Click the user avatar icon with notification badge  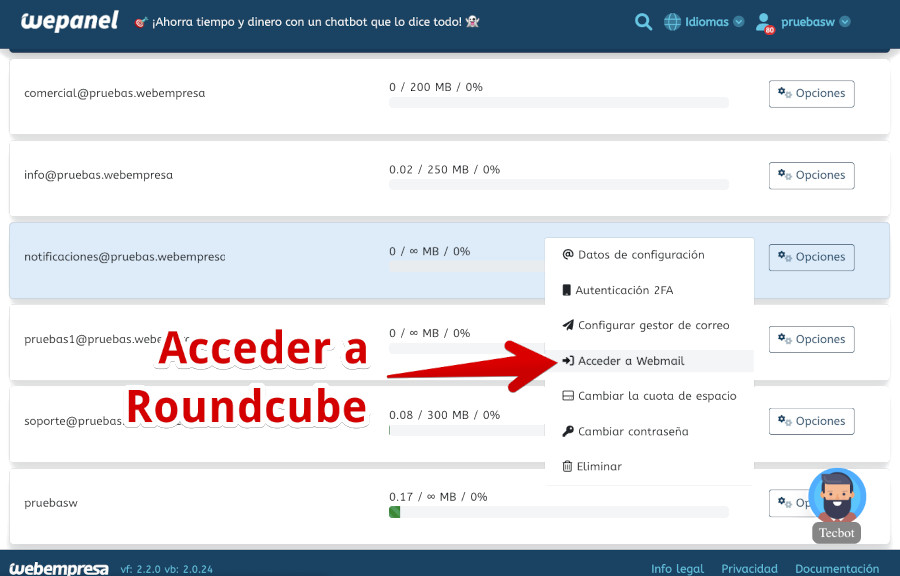[765, 23]
